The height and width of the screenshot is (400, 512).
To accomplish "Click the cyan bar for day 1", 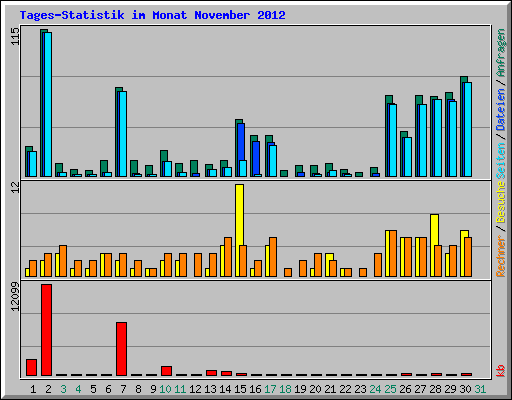I will [33, 164].
